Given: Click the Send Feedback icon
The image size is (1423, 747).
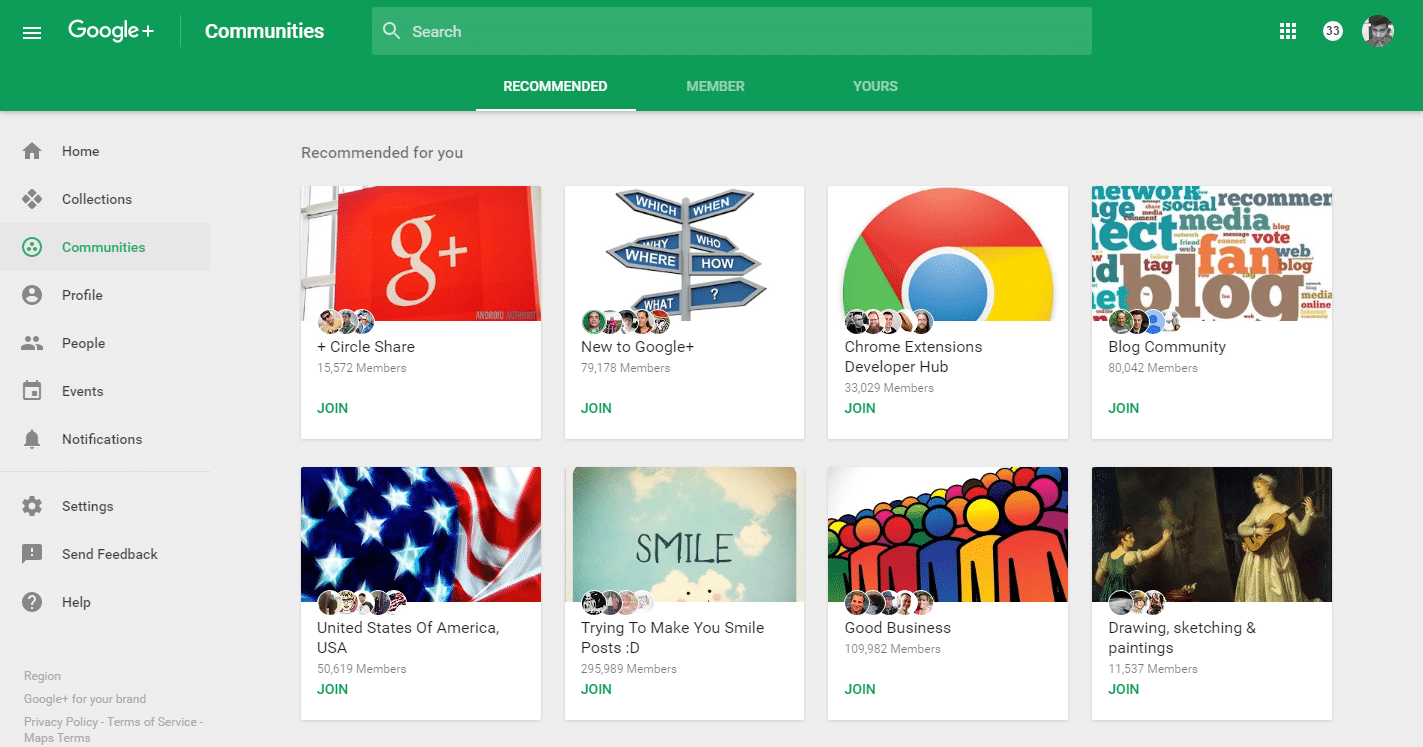Looking at the screenshot, I should click(x=32, y=554).
